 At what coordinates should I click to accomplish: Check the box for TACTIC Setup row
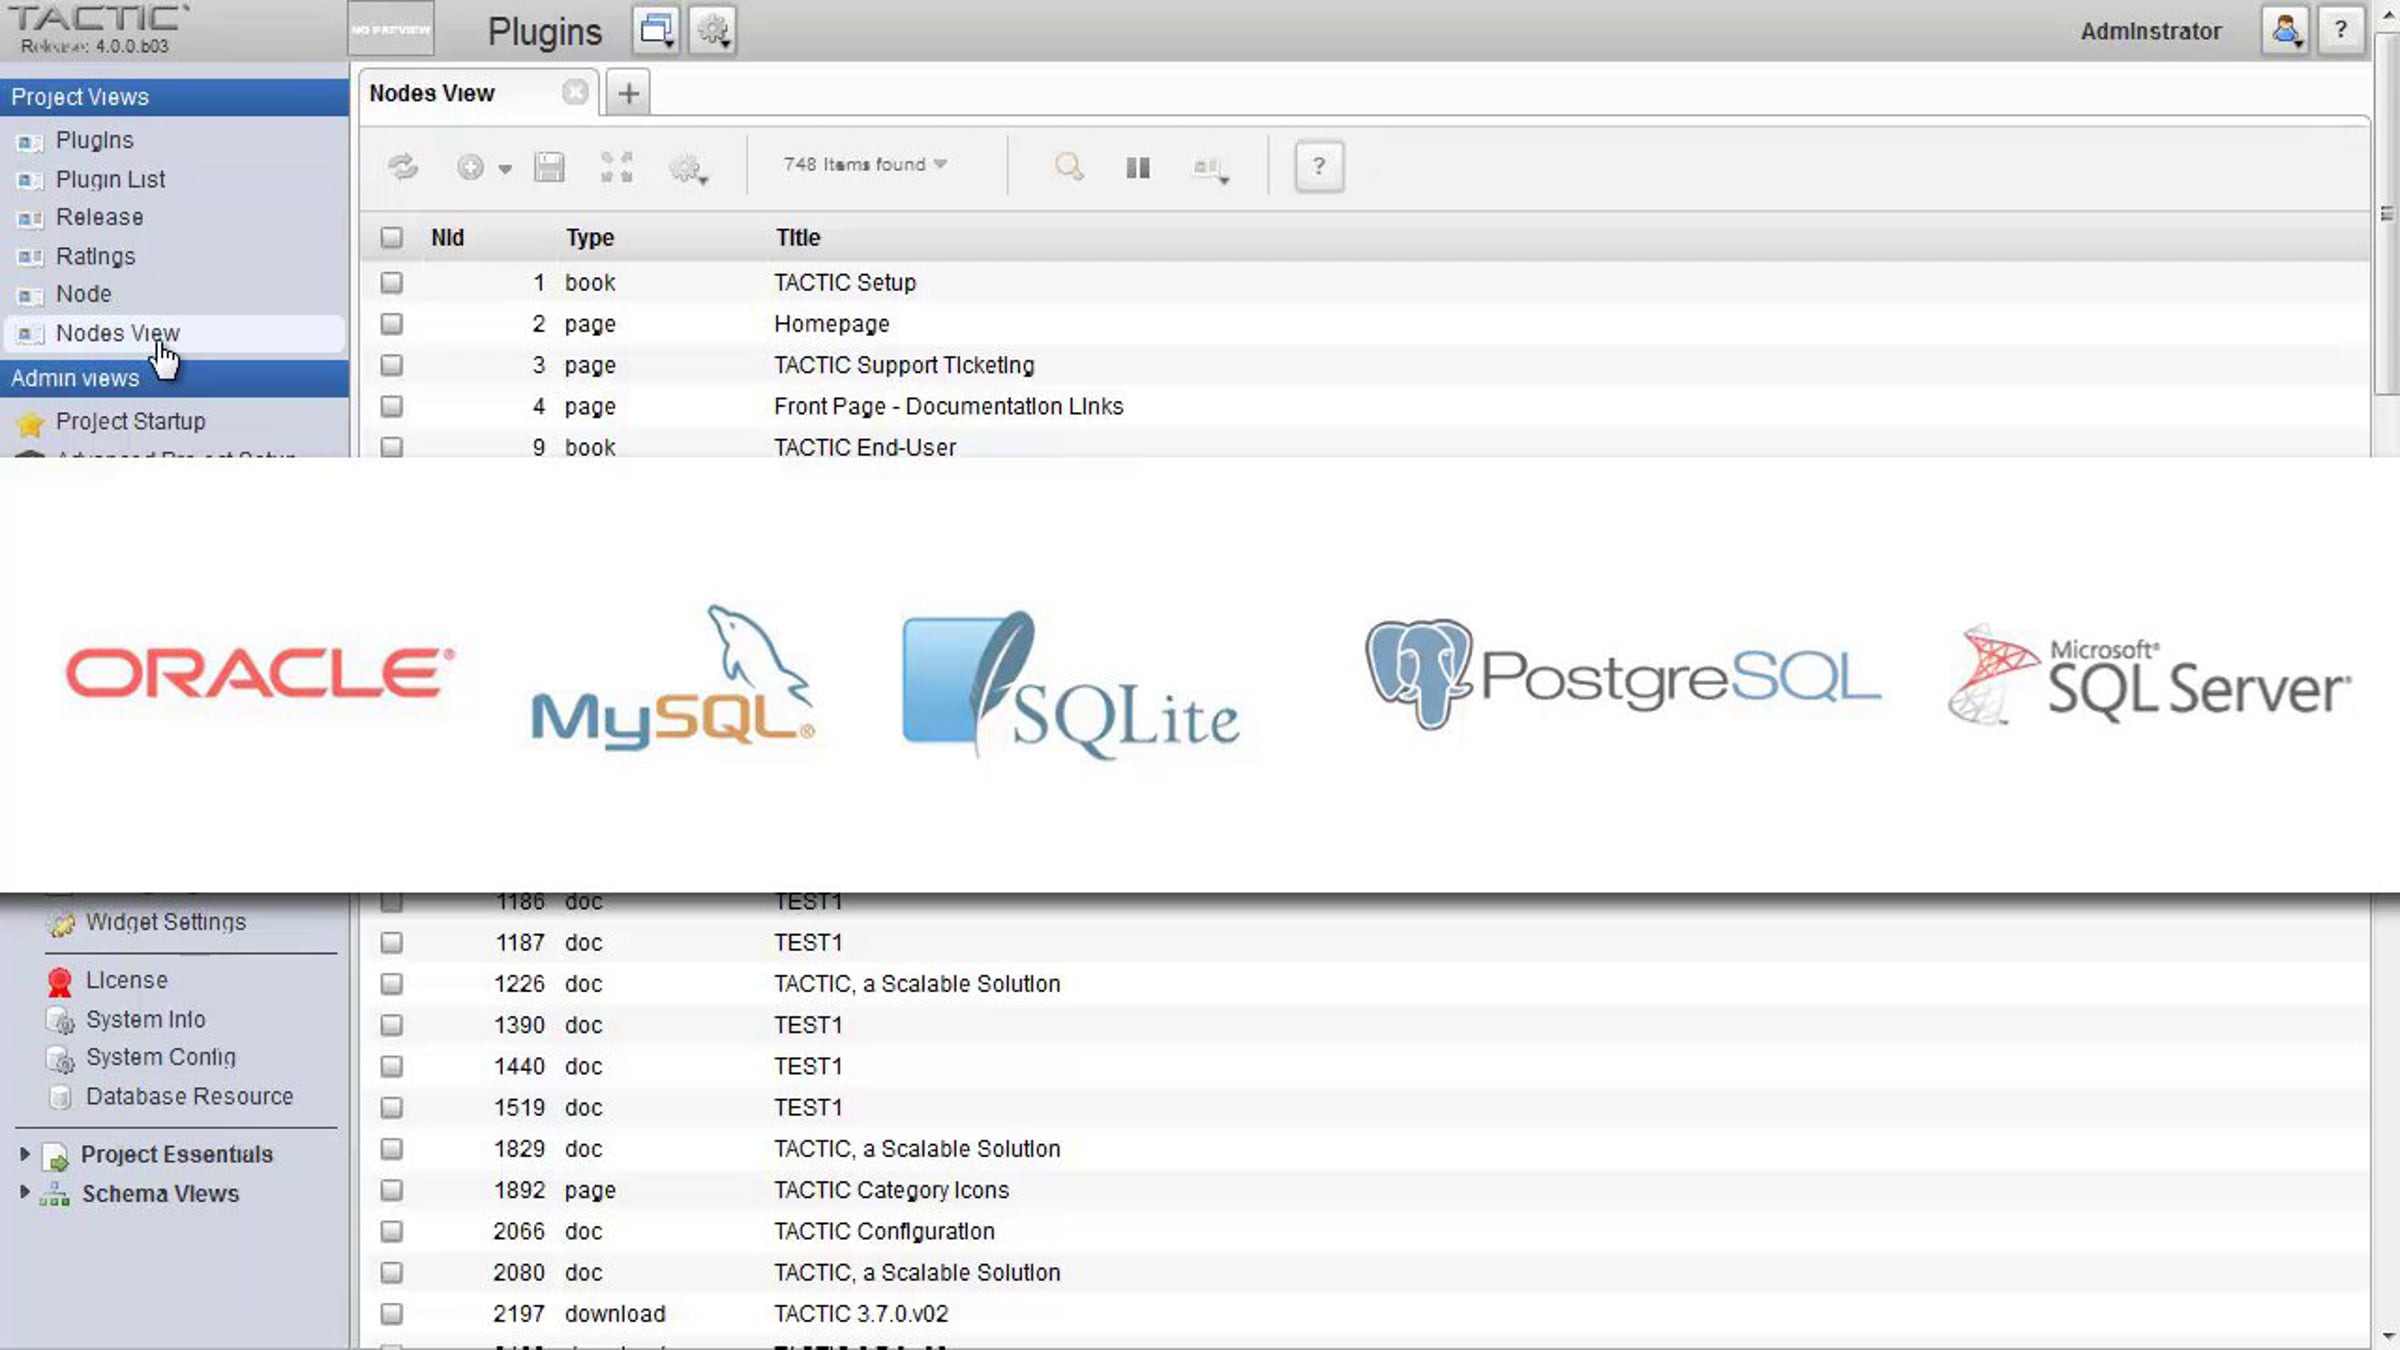pos(391,283)
